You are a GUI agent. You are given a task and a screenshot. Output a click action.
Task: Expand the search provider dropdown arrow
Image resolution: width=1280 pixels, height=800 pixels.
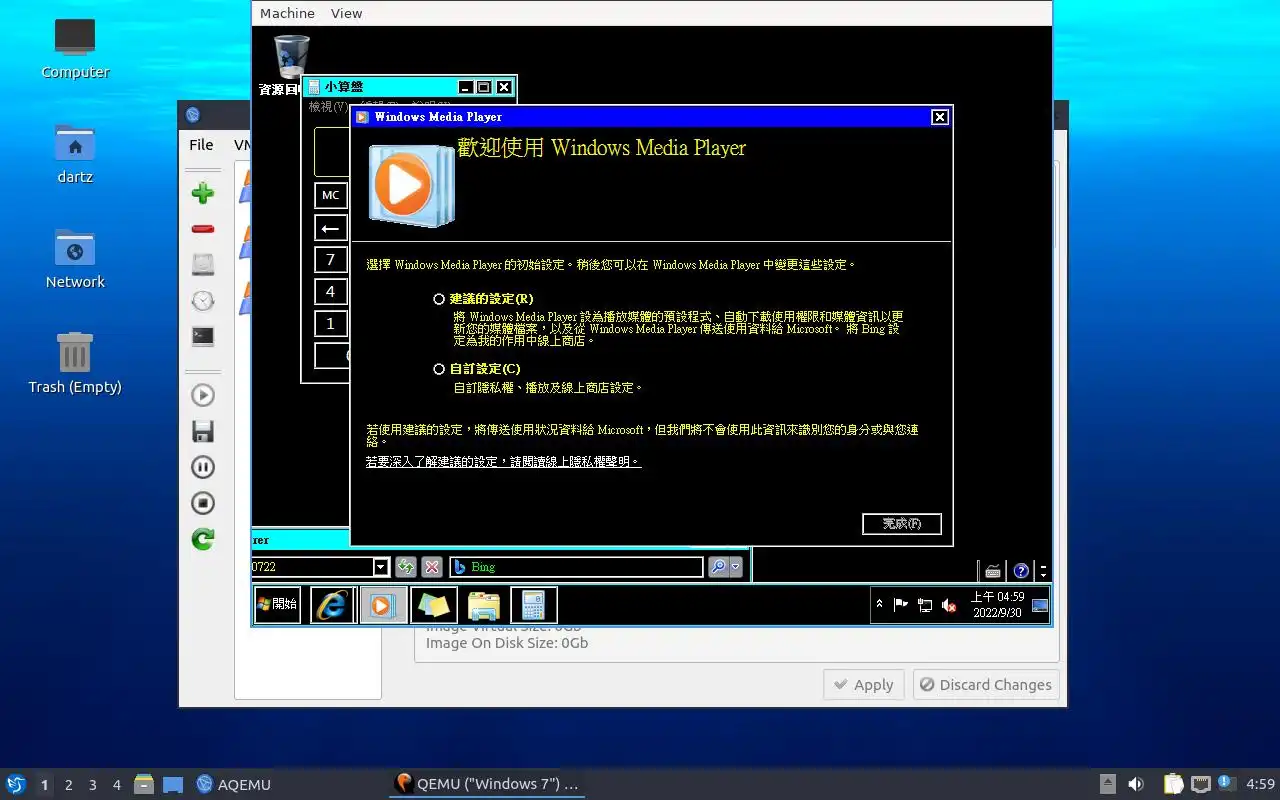point(736,567)
